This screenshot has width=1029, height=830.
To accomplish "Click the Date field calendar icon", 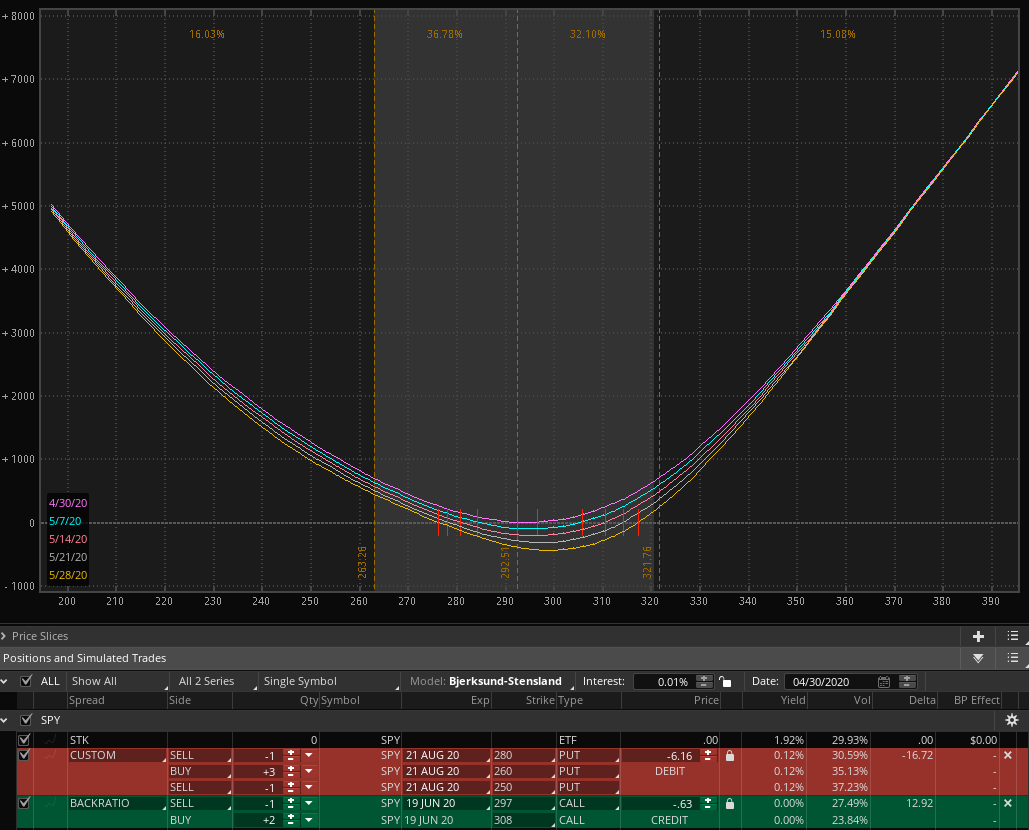I will tap(883, 681).
